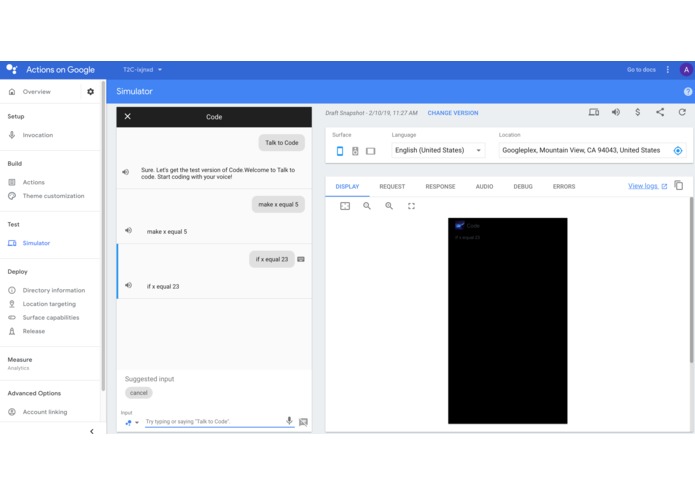Switch to the AUDIO tab
The height and width of the screenshot is (494, 695).
tap(484, 187)
